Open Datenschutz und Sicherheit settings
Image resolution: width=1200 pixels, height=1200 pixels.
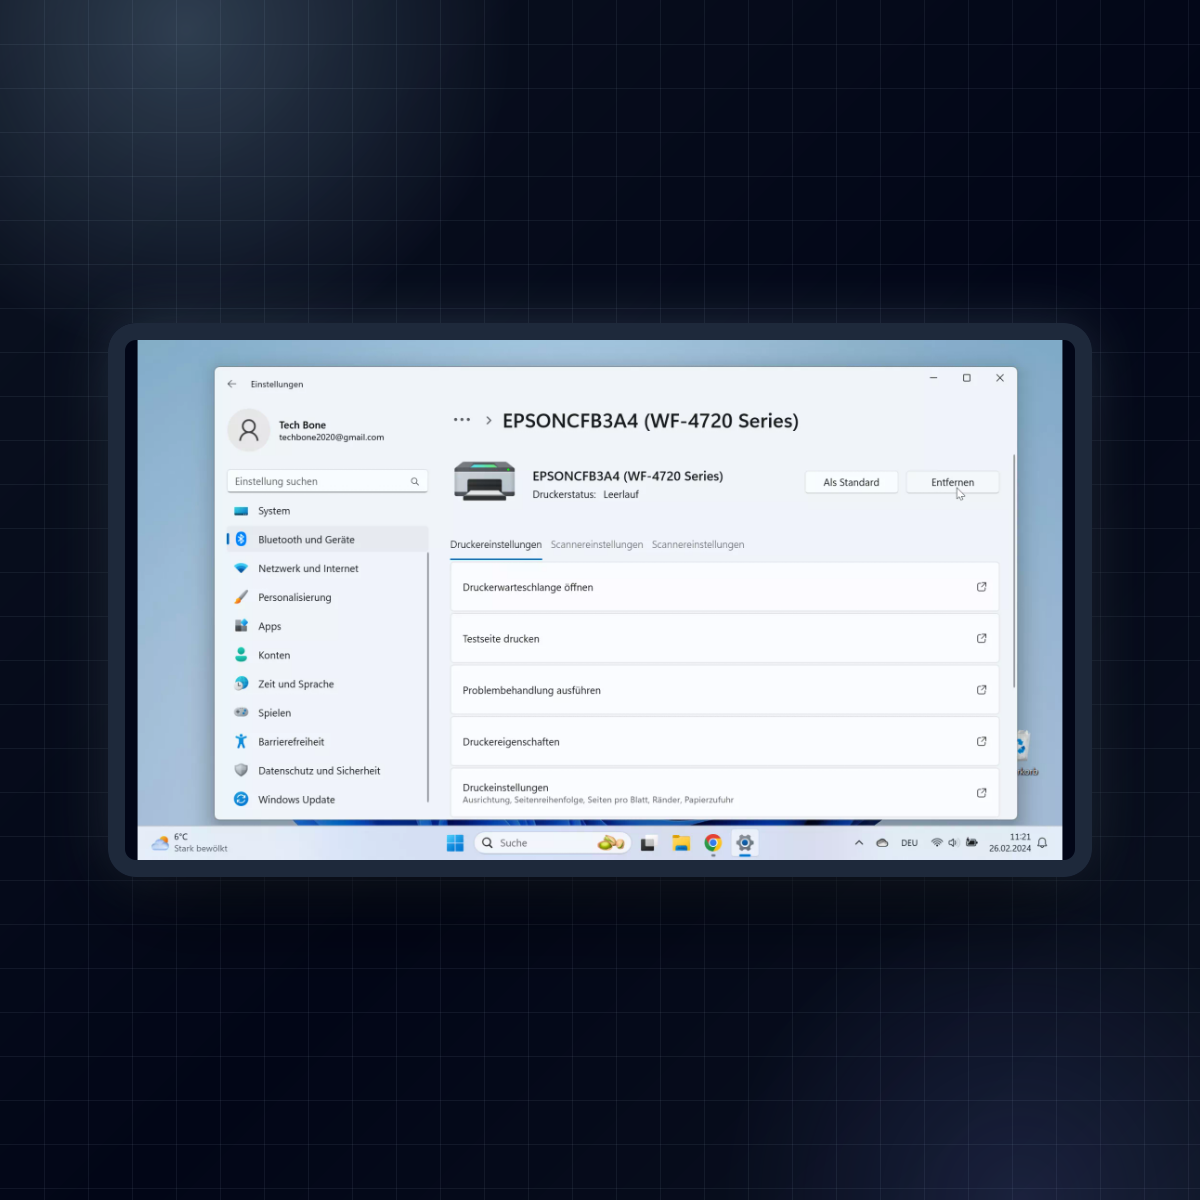coord(327,771)
